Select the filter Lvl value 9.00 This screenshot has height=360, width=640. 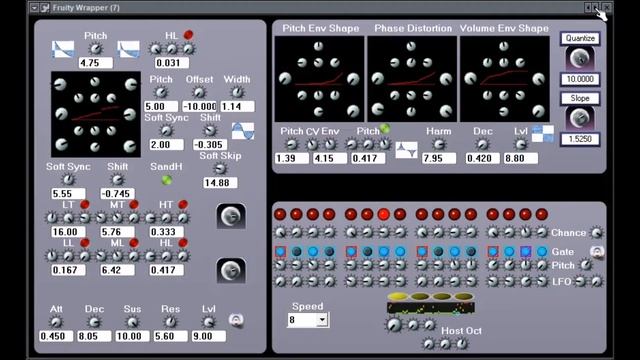tap(209, 336)
